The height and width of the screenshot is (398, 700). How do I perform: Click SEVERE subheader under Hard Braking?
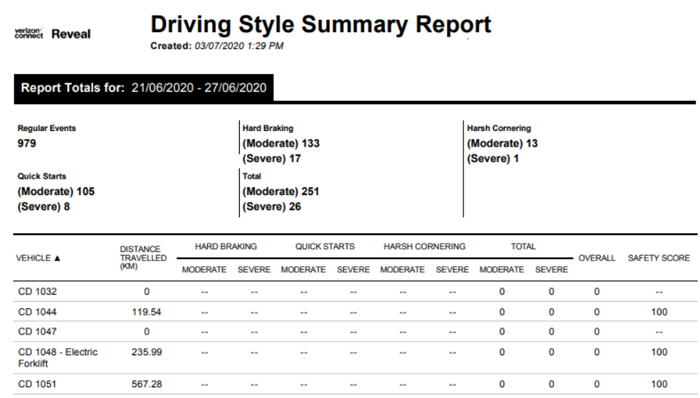pyautogui.click(x=254, y=270)
